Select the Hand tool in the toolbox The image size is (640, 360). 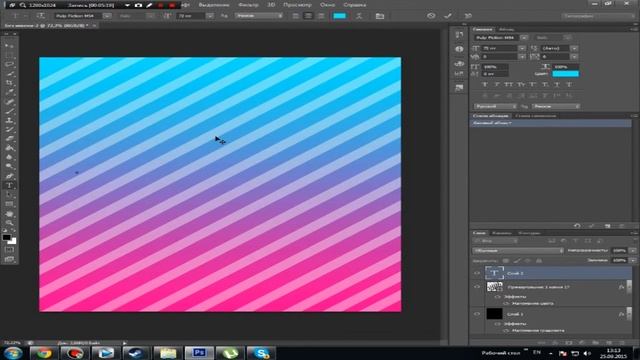[9, 213]
